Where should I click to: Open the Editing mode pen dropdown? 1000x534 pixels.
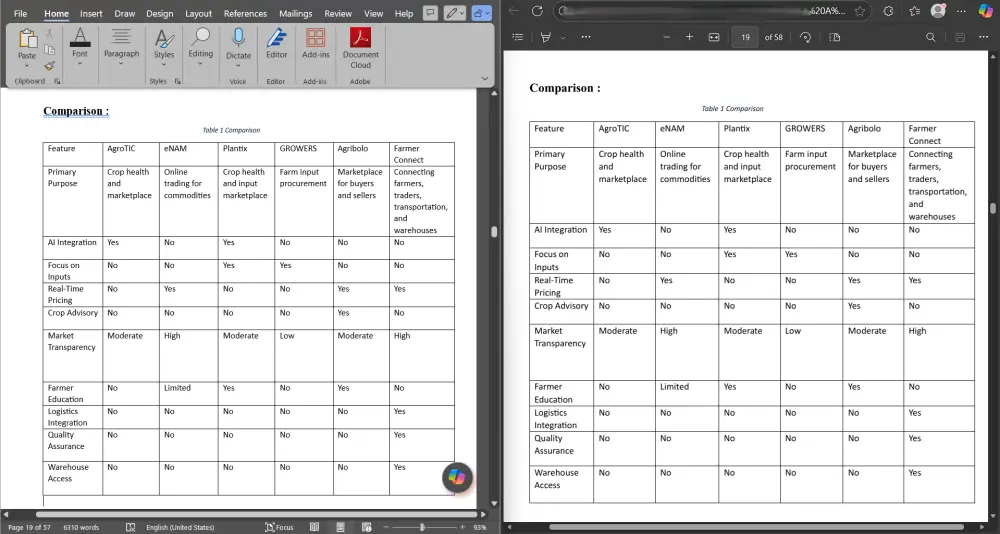(455, 13)
